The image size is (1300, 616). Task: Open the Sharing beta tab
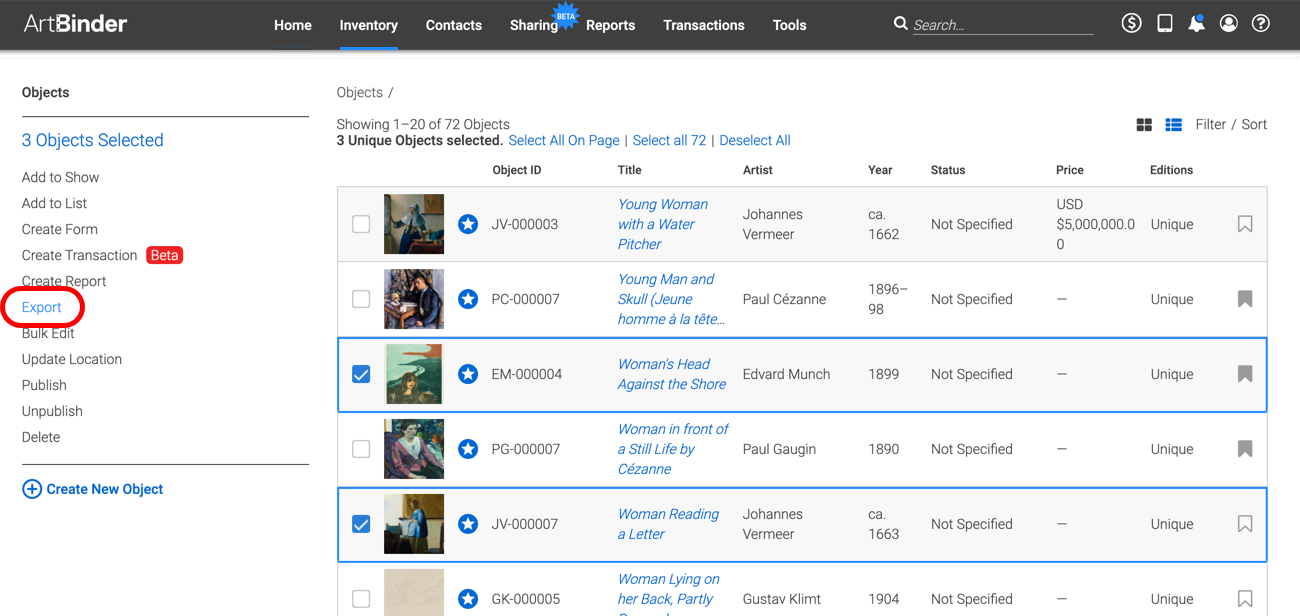[534, 25]
